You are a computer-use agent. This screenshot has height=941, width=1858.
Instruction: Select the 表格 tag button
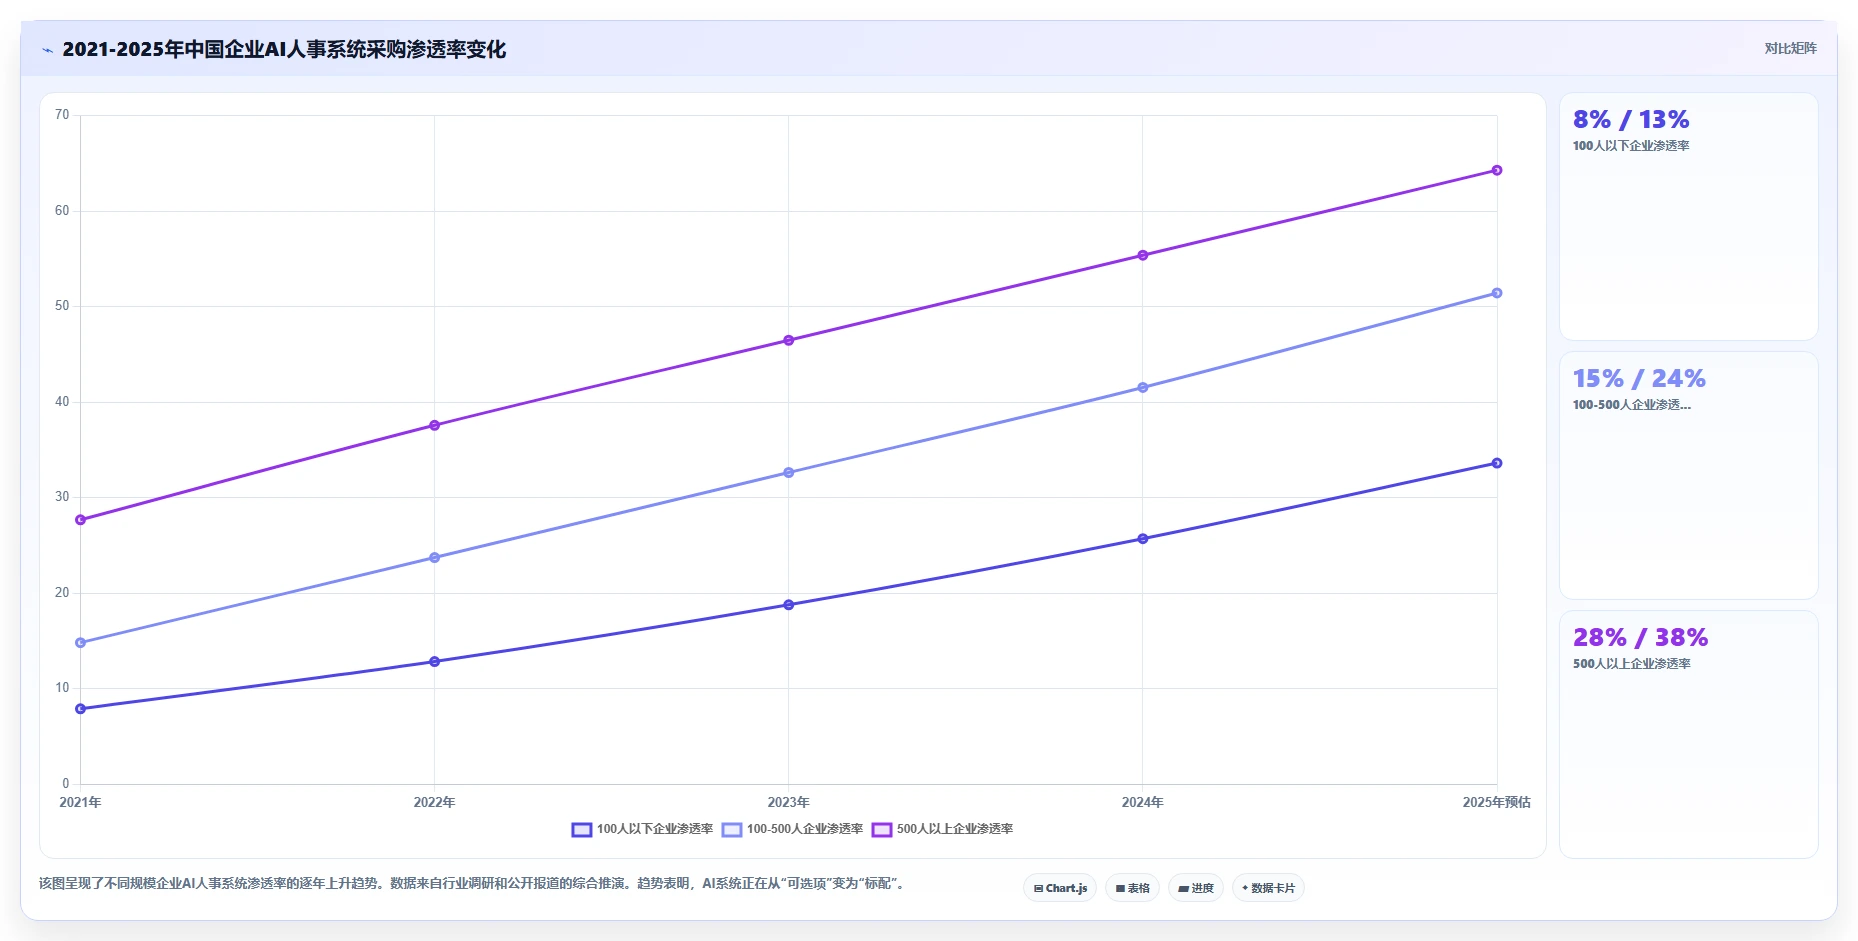point(1132,888)
